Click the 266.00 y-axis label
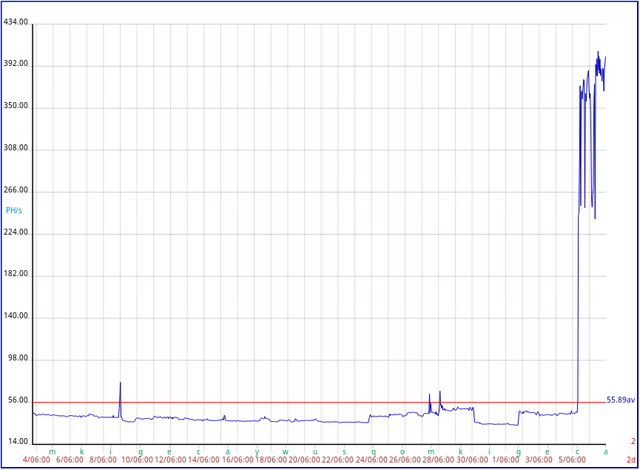The height and width of the screenshot is (470, 640). click(16, 190)
